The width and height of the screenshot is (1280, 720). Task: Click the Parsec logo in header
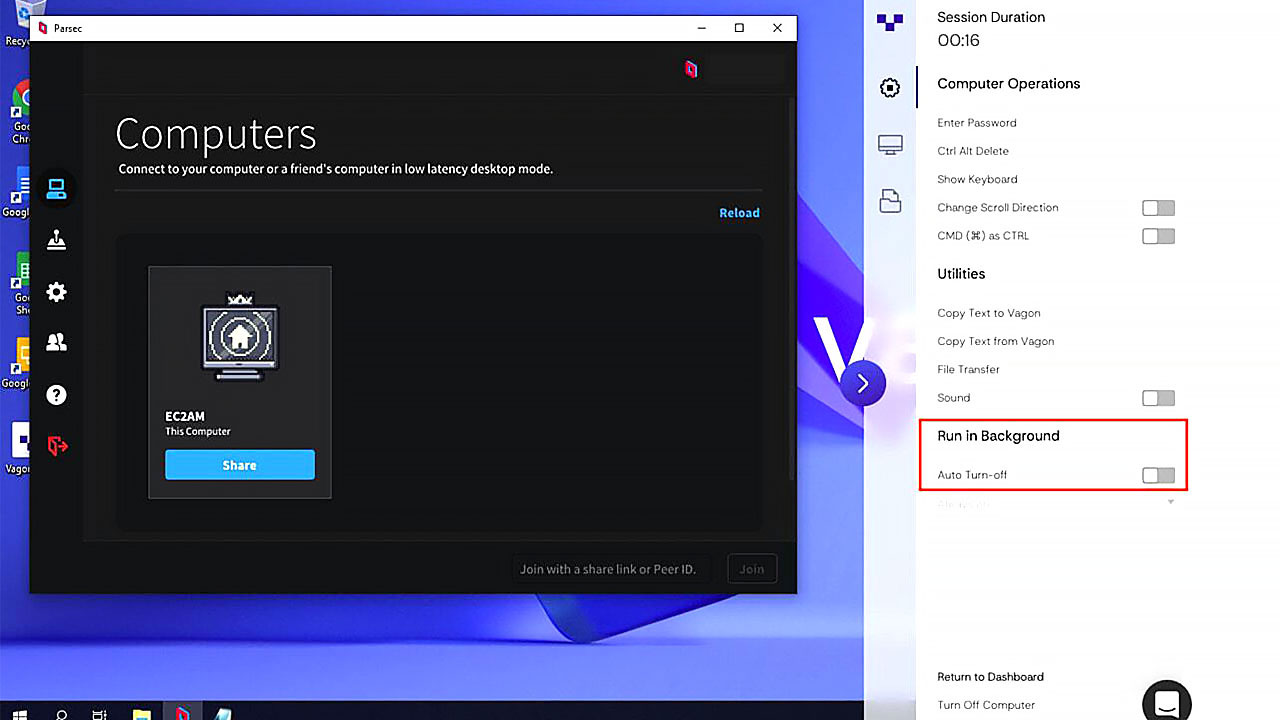pyautogui.click(x=690, y=69)
